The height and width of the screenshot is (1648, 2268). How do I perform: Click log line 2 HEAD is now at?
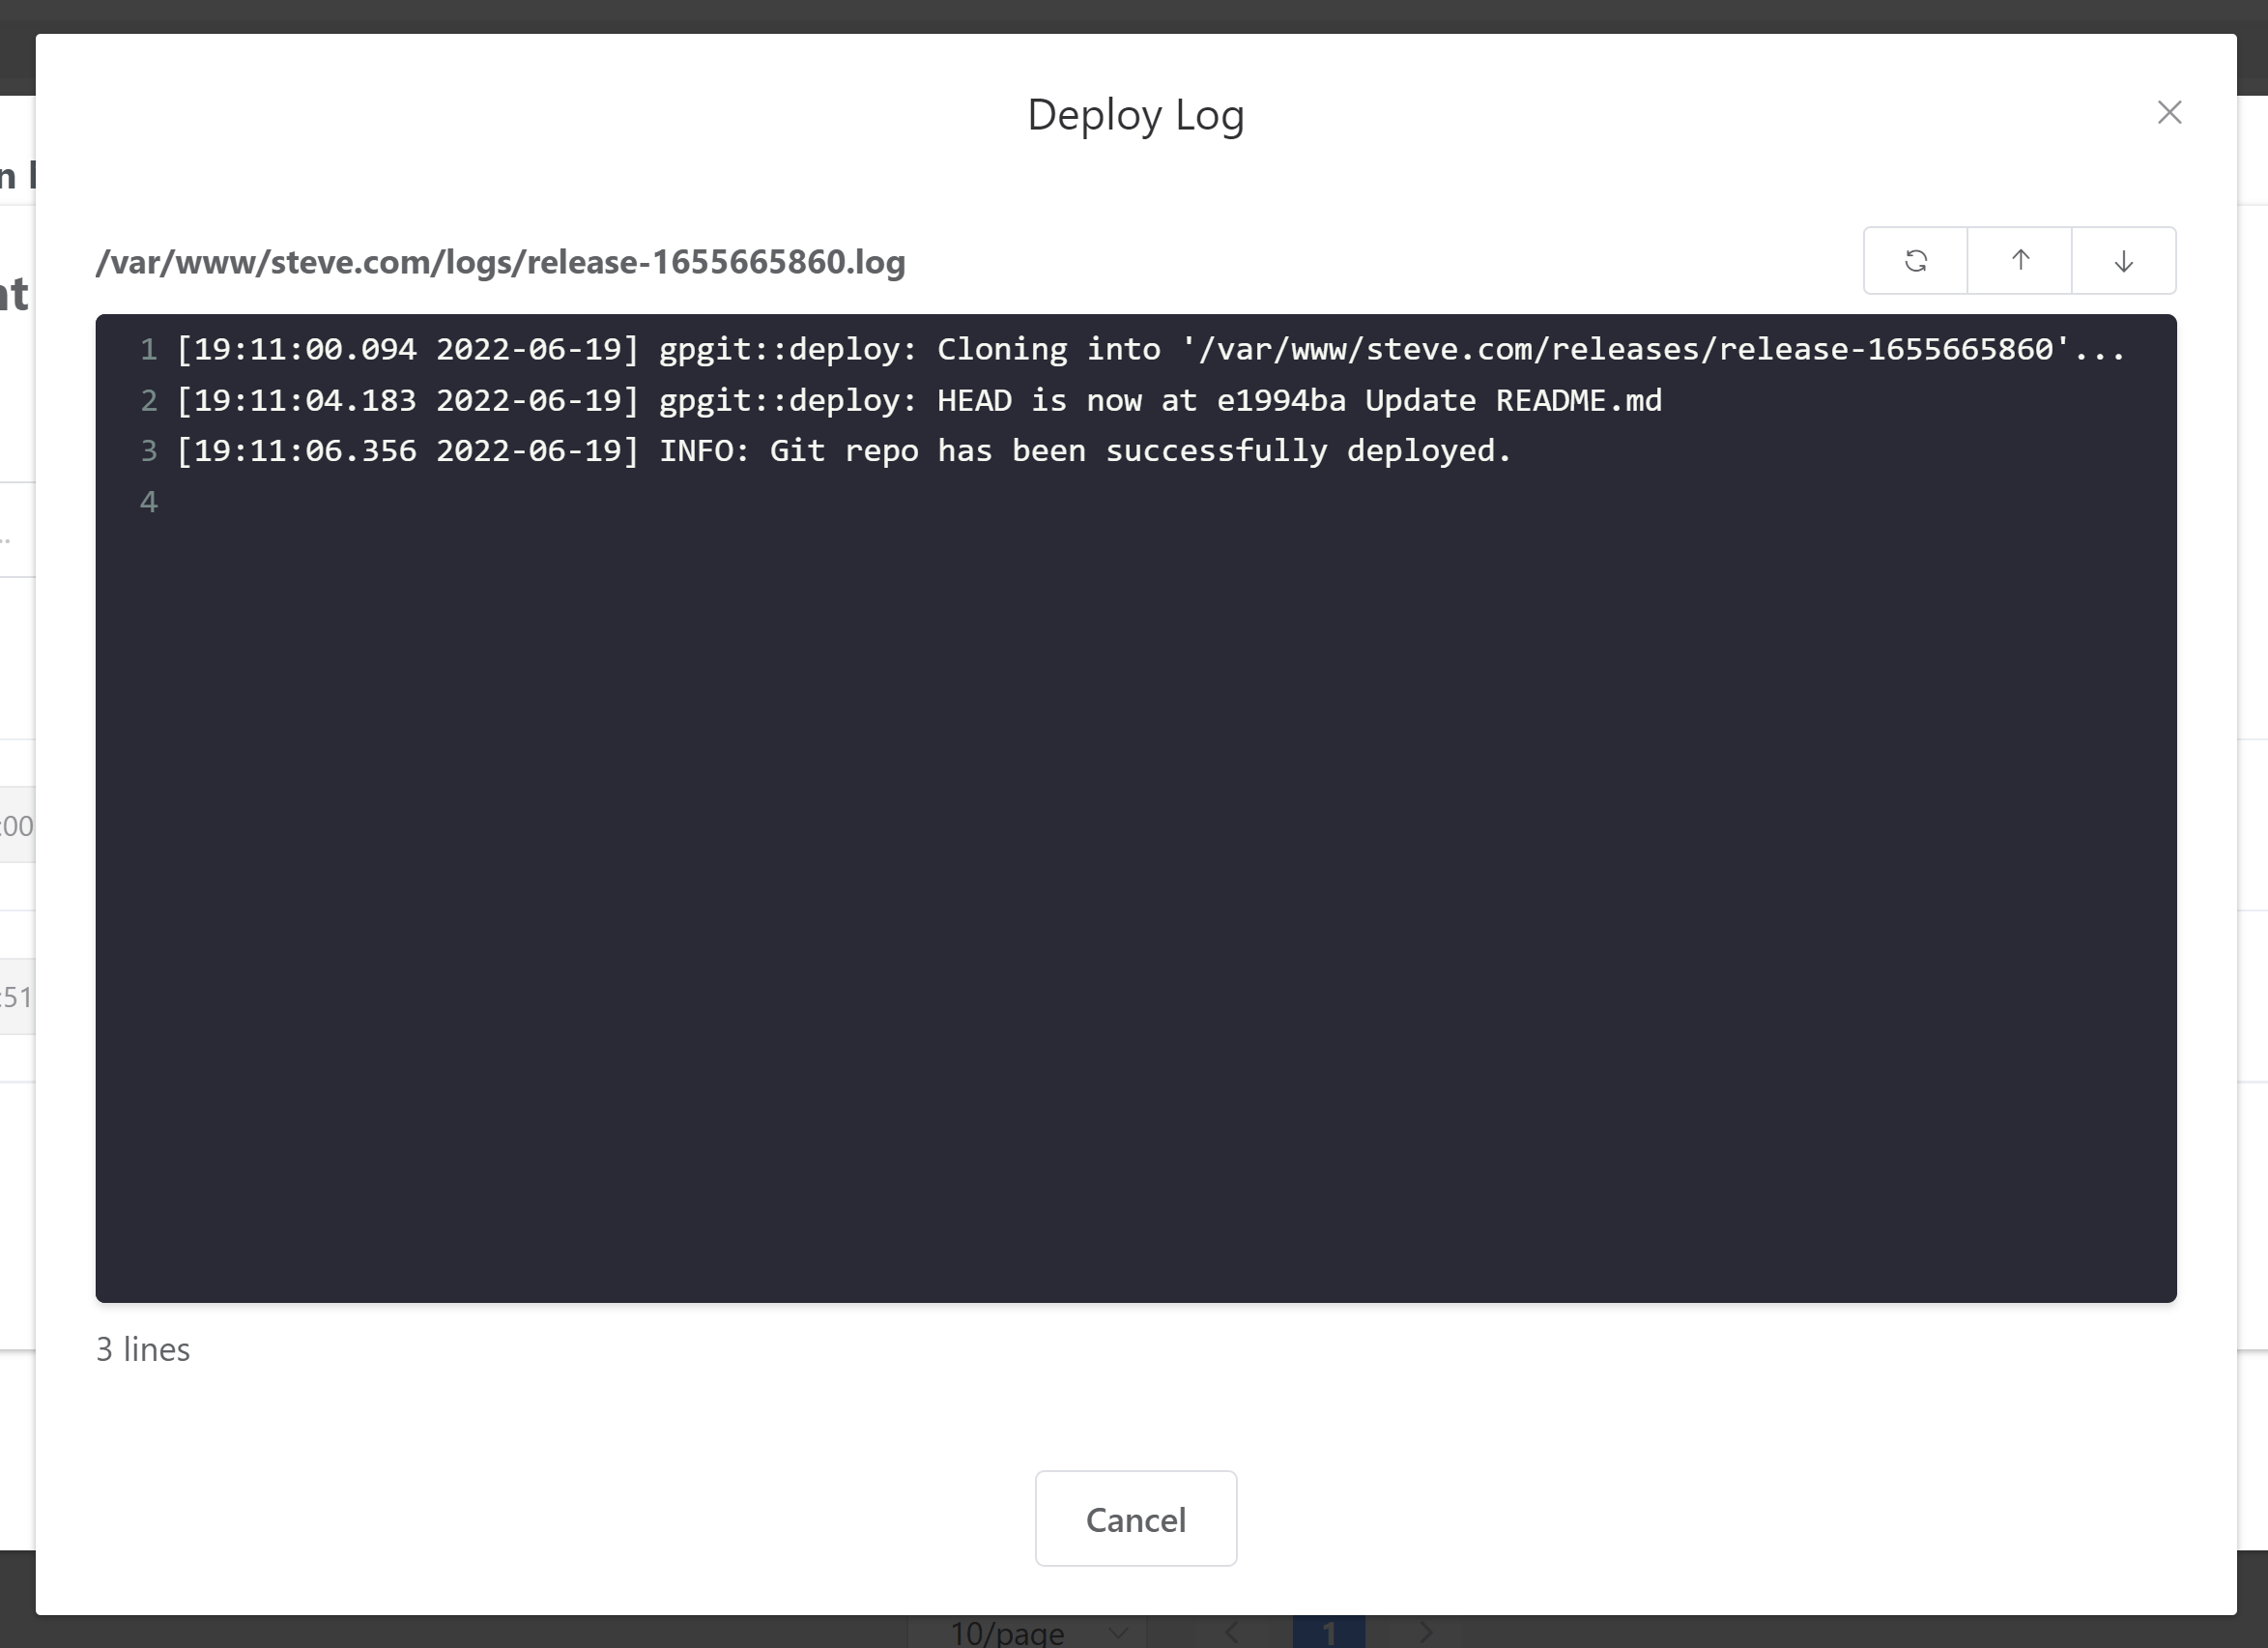[918, 401]
